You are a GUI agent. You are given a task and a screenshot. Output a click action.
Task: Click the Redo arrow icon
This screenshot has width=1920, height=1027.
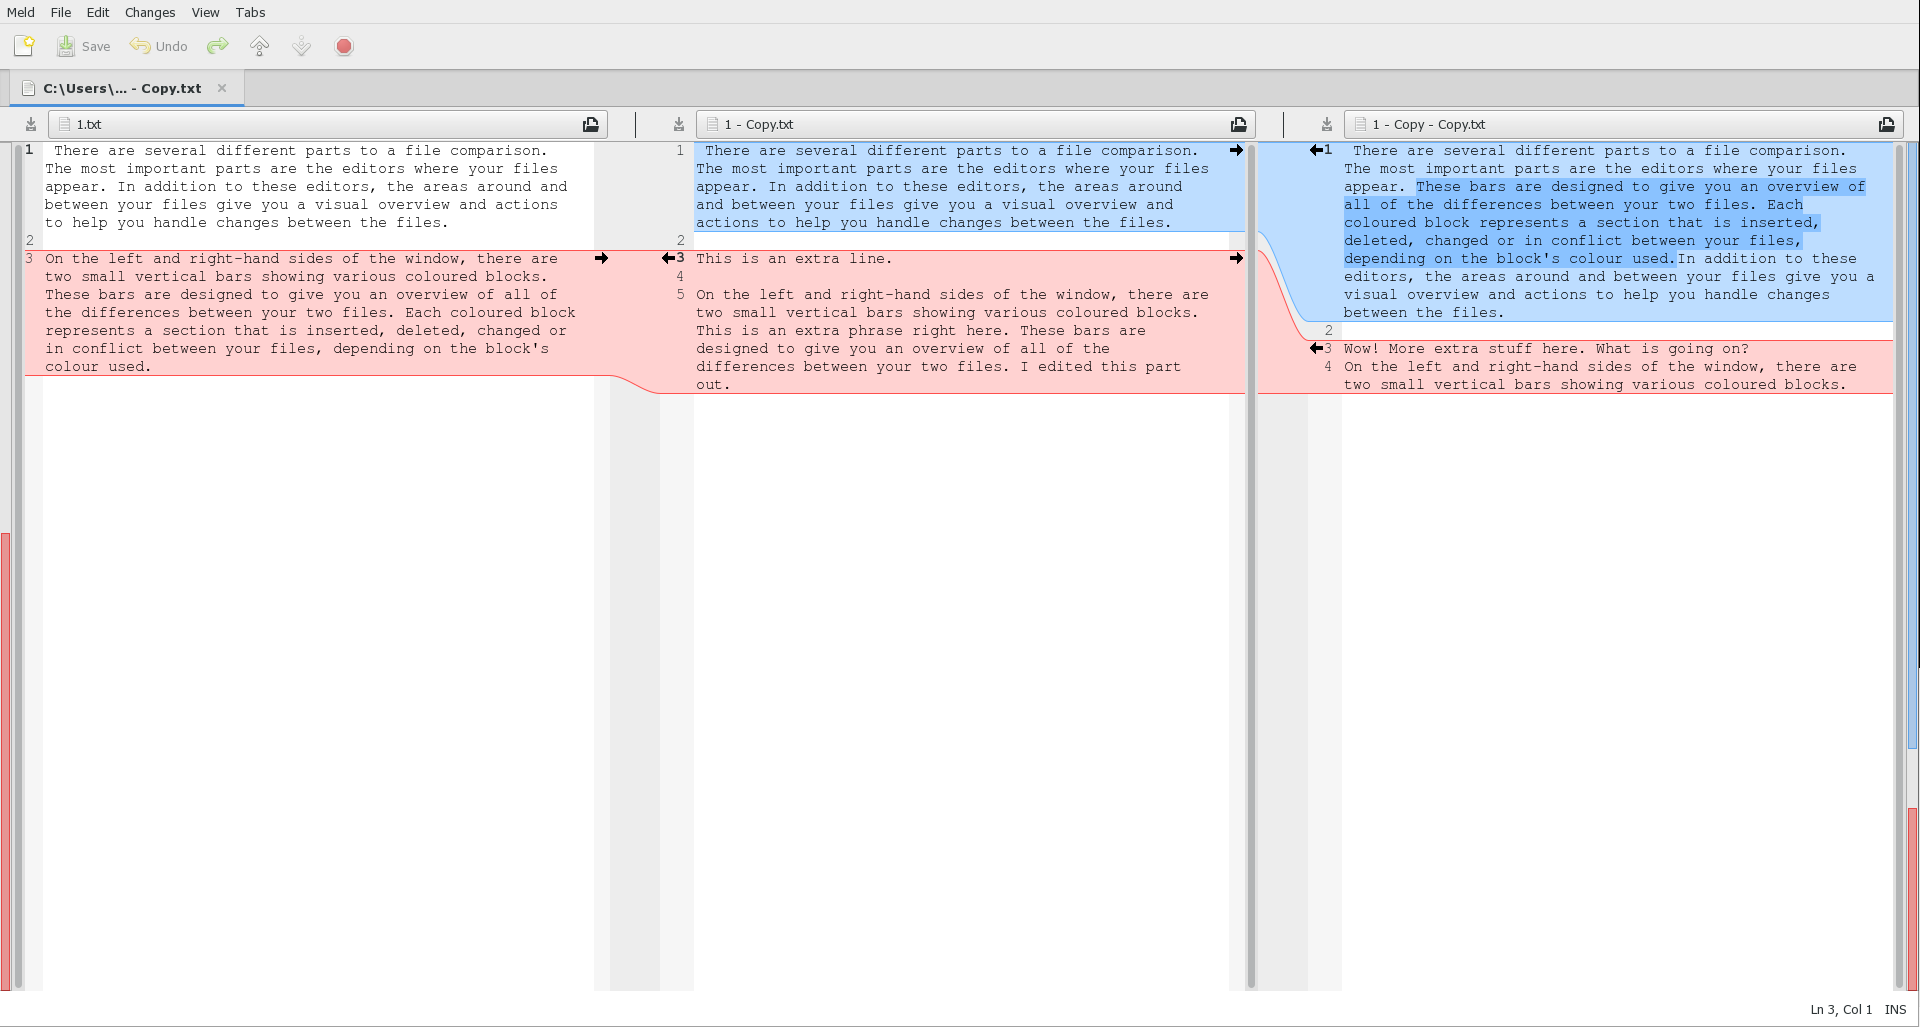coord(217,46)
